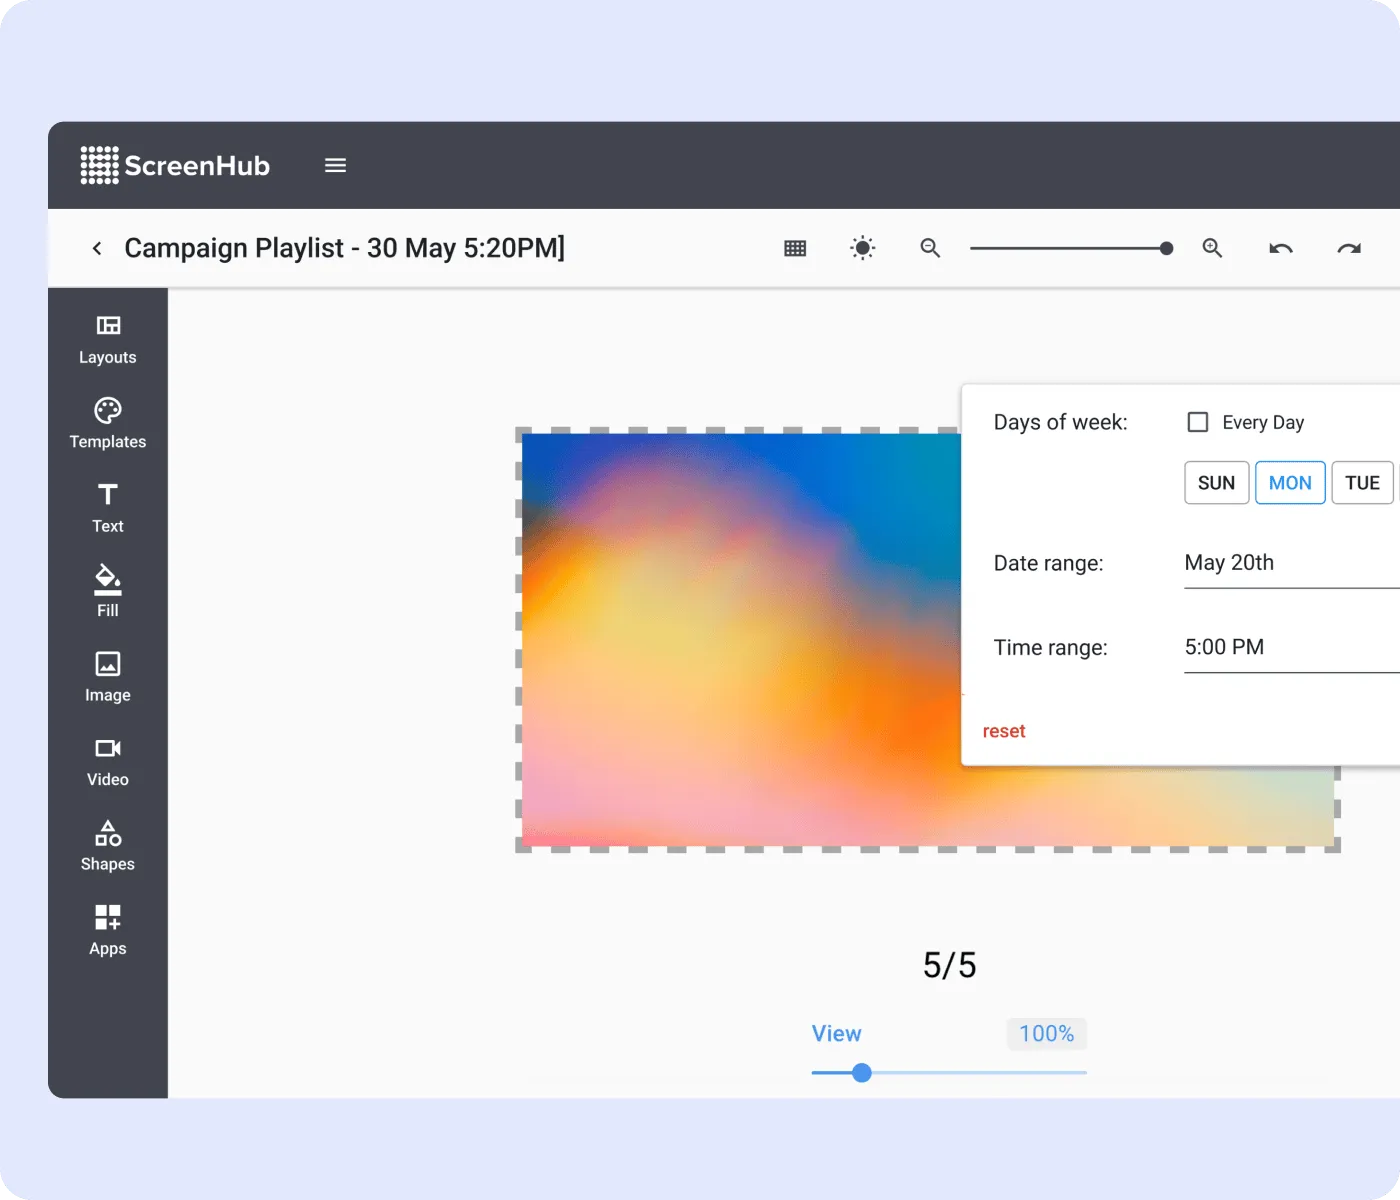Toggle the TUE day button
1400x1200 pixels.
(1362, 483)
